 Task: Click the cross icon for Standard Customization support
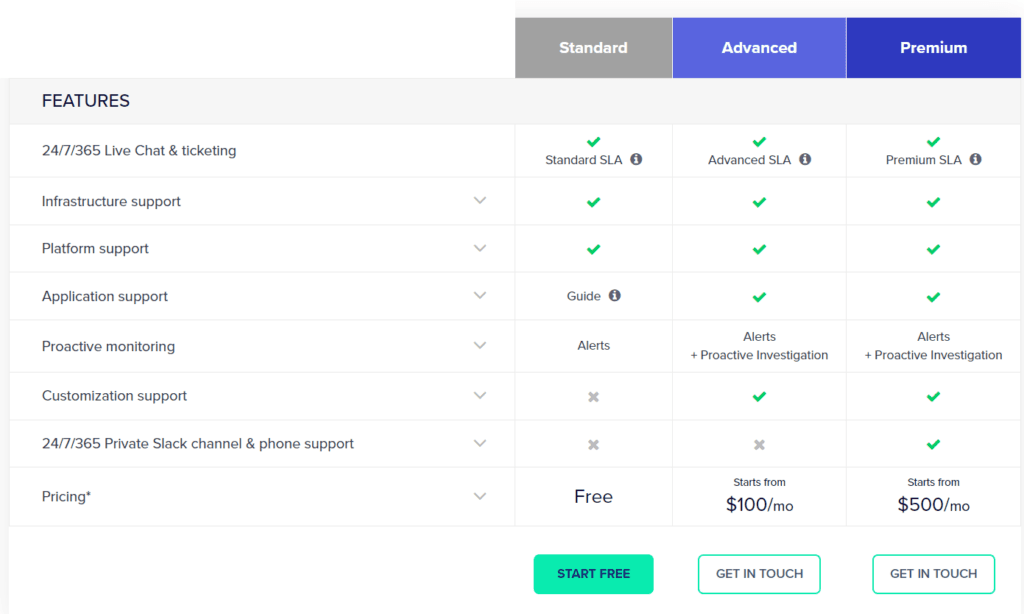(593, 394)
